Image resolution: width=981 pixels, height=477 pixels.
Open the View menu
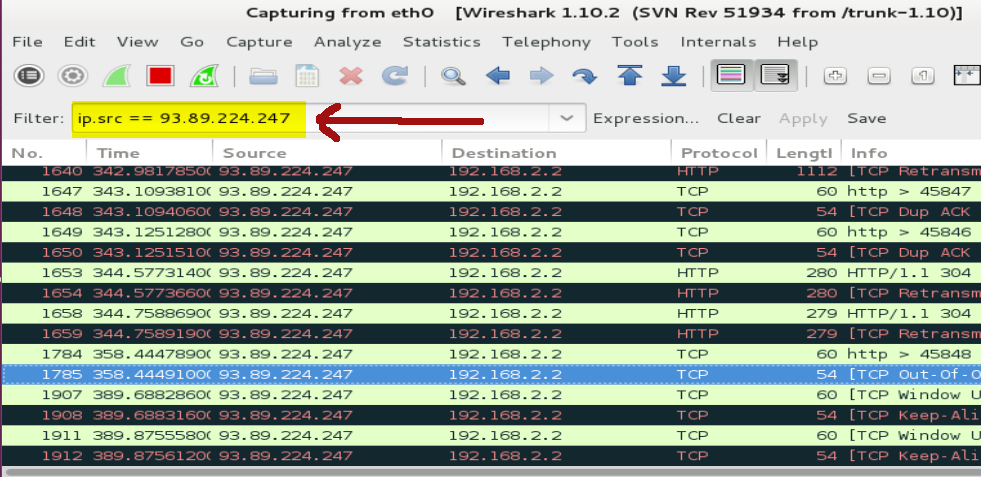(137, 42)
